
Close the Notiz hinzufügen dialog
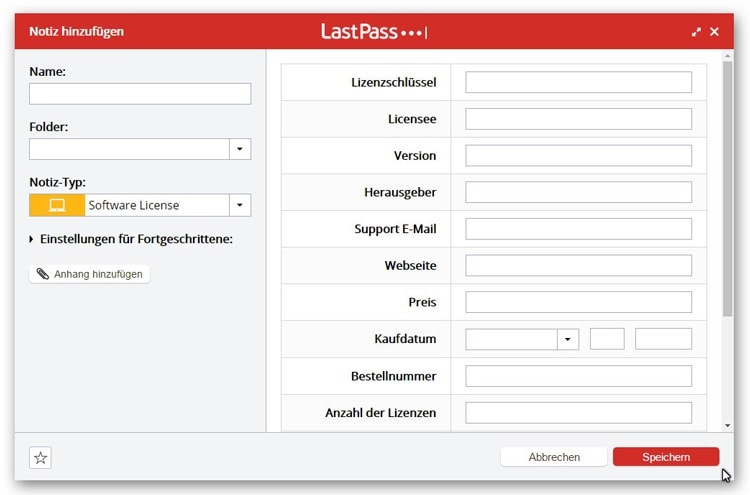715,32
